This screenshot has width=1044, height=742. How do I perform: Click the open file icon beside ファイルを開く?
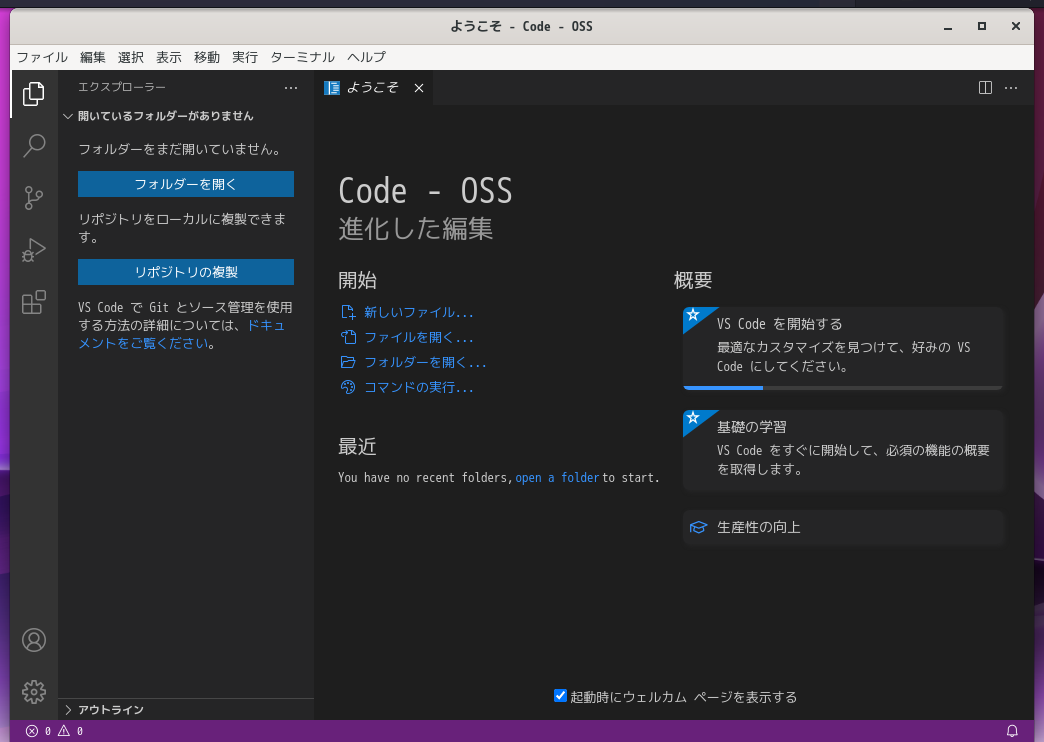(x=348, y=337)
